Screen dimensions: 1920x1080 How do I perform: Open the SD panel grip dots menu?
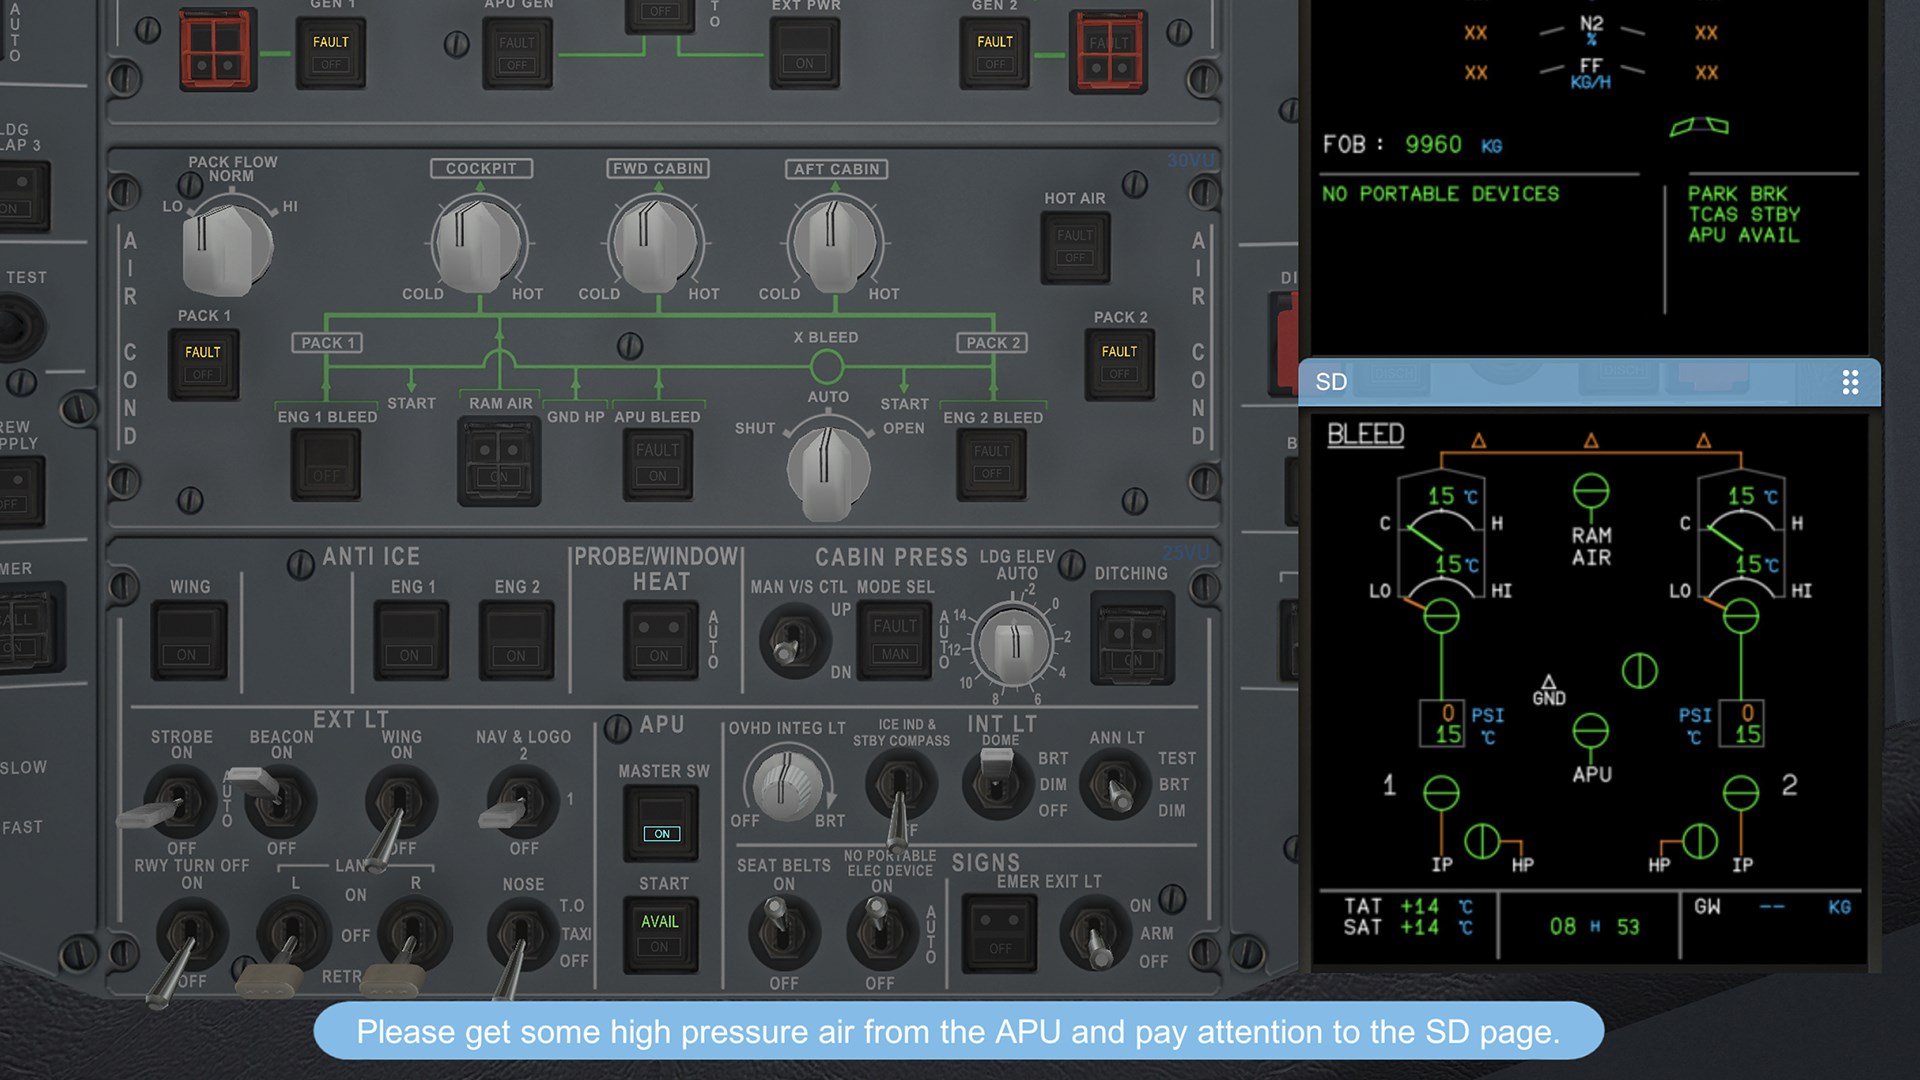1850,382
